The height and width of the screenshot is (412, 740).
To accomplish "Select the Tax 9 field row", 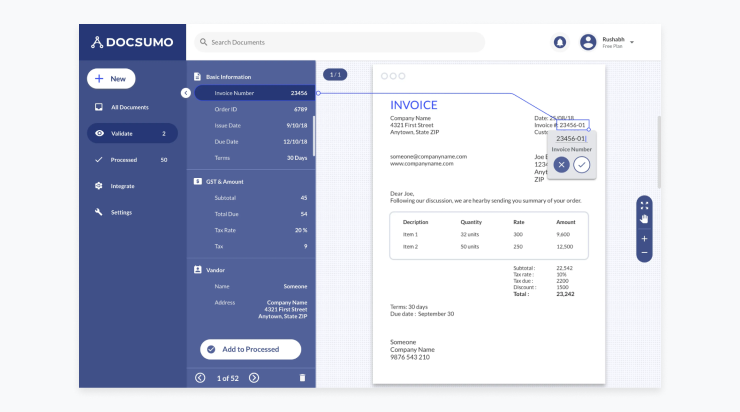I will point(255,246).
